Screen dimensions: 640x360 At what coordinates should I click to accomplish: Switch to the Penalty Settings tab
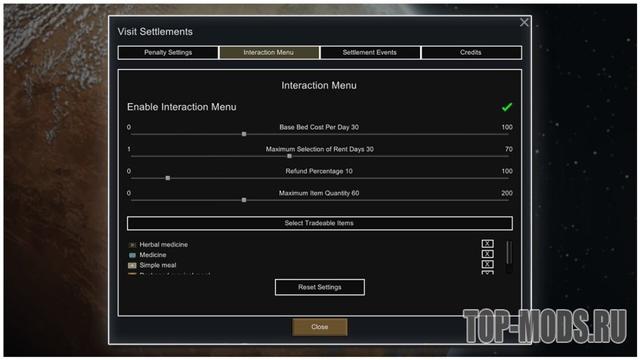(x=168, y=53)
